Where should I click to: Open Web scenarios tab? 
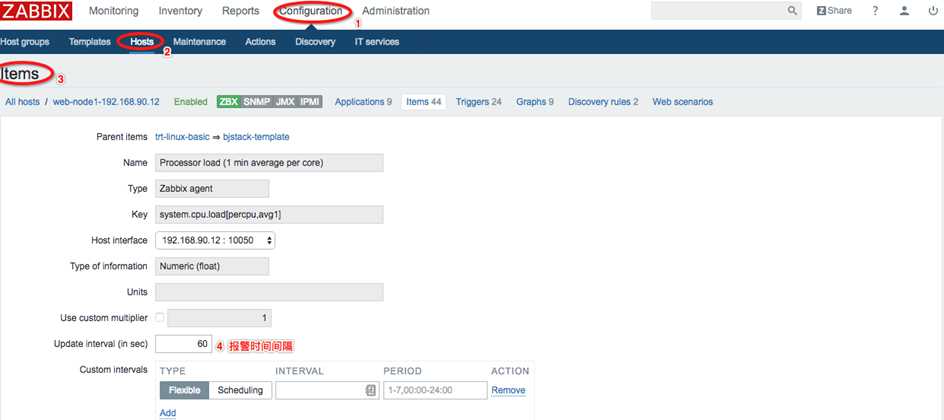click(683, 102)
